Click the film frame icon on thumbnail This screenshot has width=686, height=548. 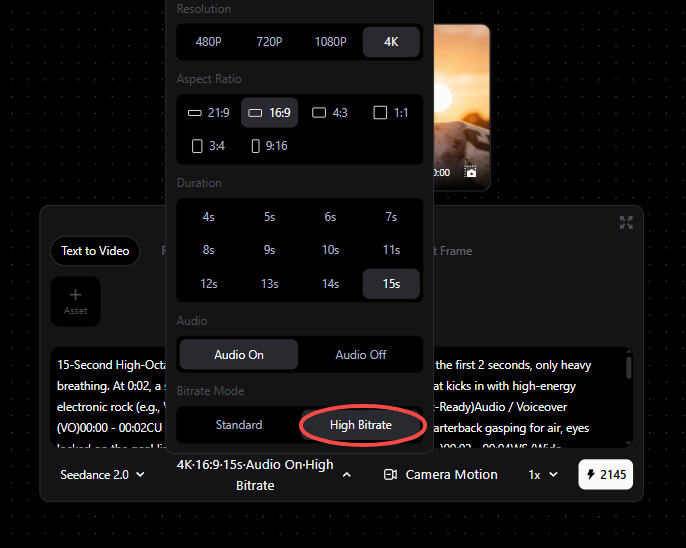470,172
